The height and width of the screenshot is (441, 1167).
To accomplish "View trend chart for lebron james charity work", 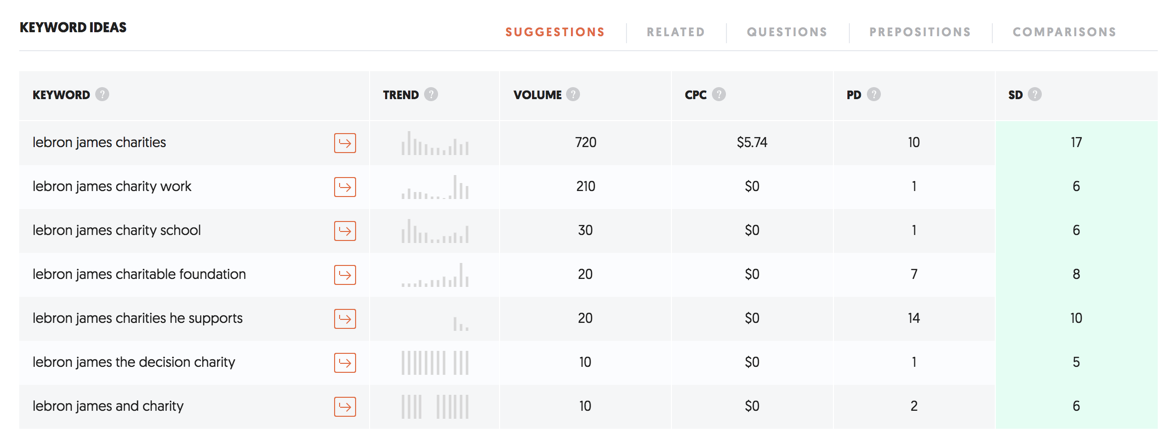I will click(x=435, y=187).
